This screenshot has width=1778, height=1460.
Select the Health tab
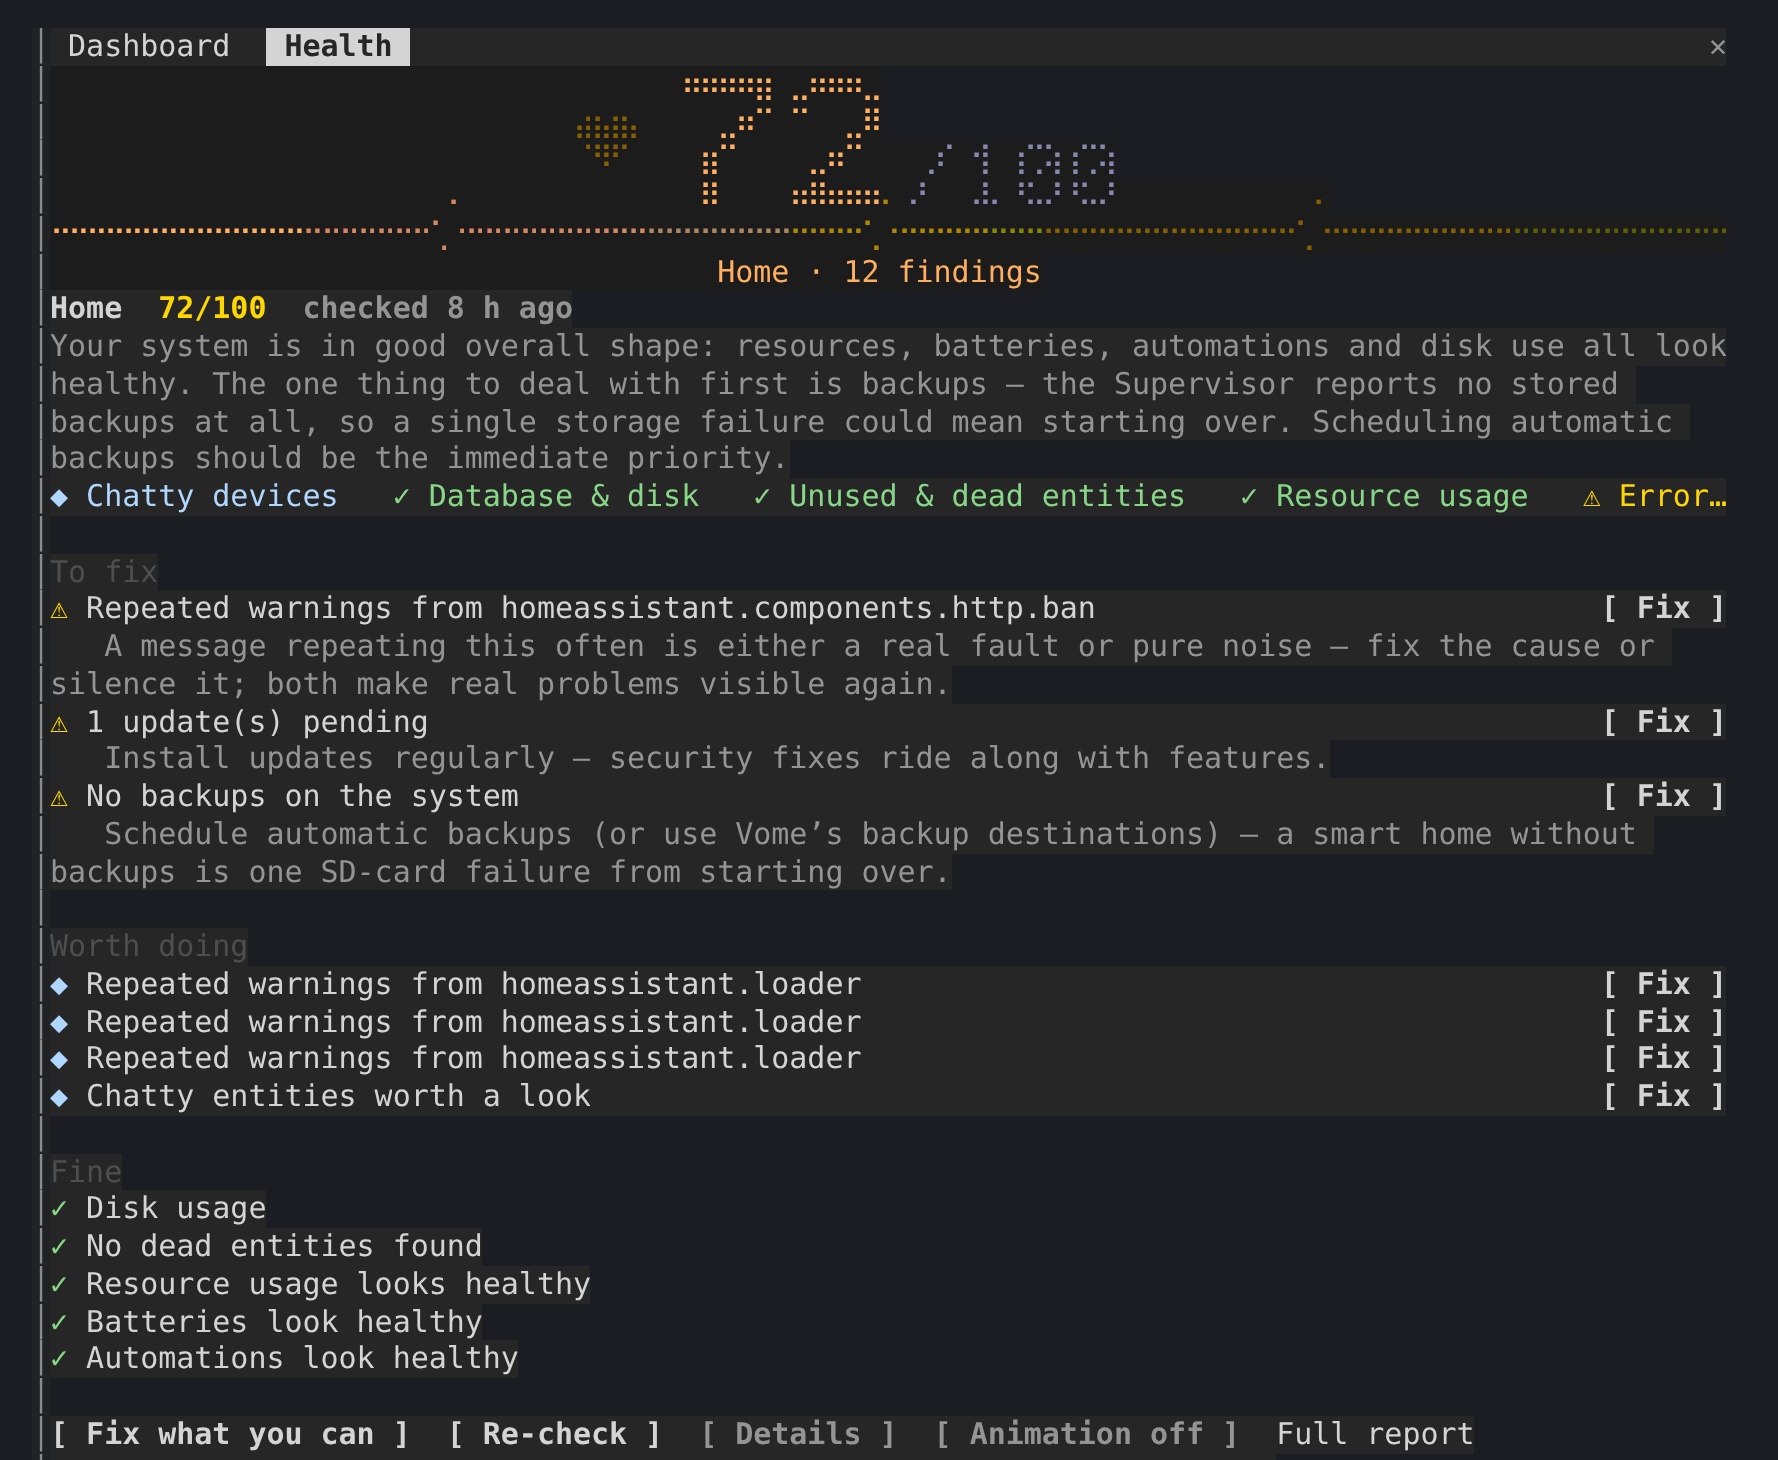[338, 46]
